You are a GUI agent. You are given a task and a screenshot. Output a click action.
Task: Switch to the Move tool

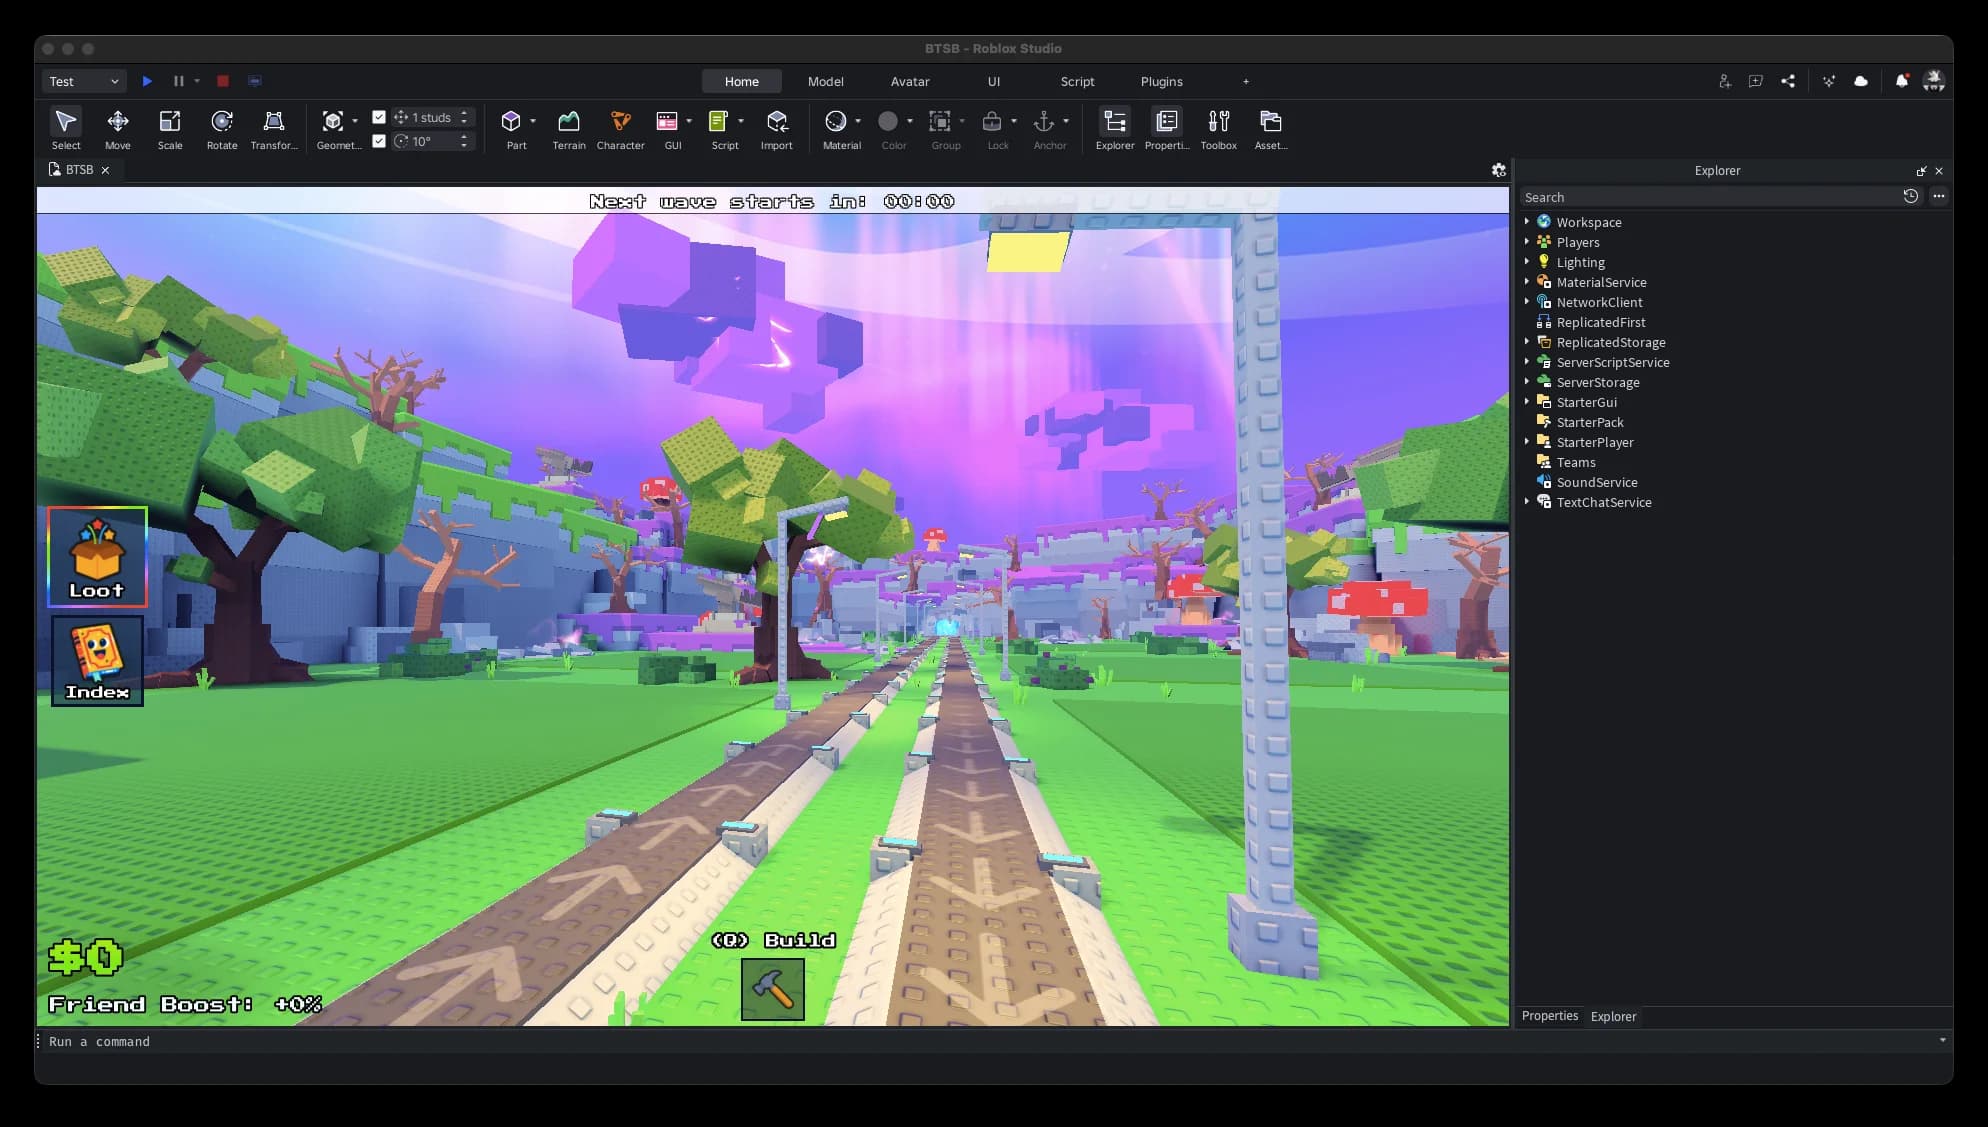click(117, 128)
